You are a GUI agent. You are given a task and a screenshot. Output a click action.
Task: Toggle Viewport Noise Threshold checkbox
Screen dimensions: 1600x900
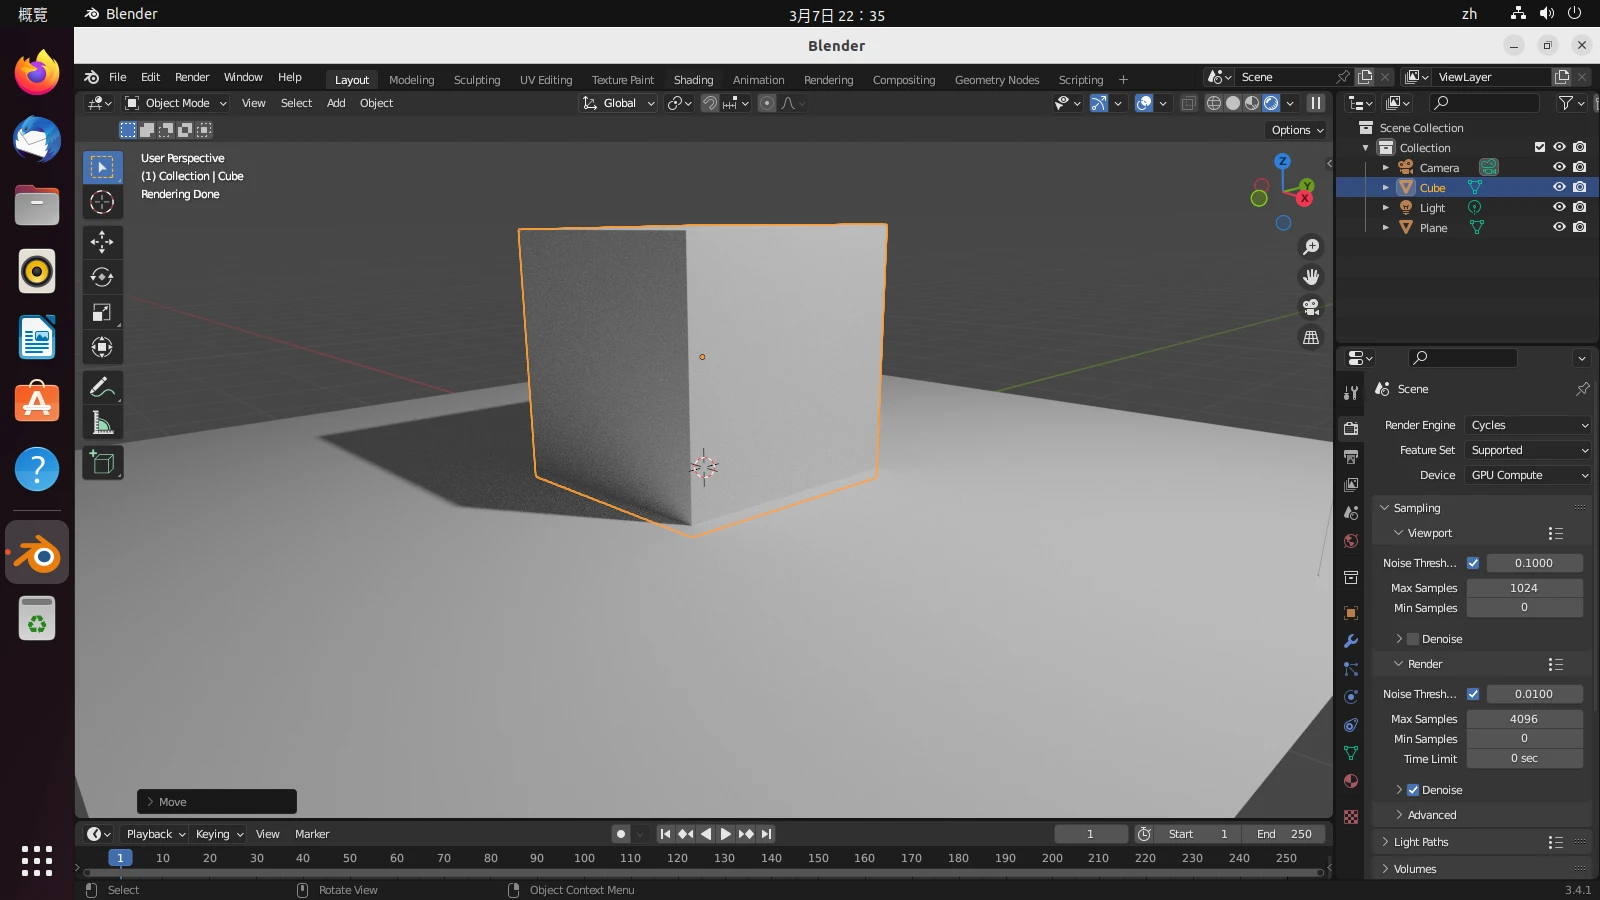point(1473,563)
